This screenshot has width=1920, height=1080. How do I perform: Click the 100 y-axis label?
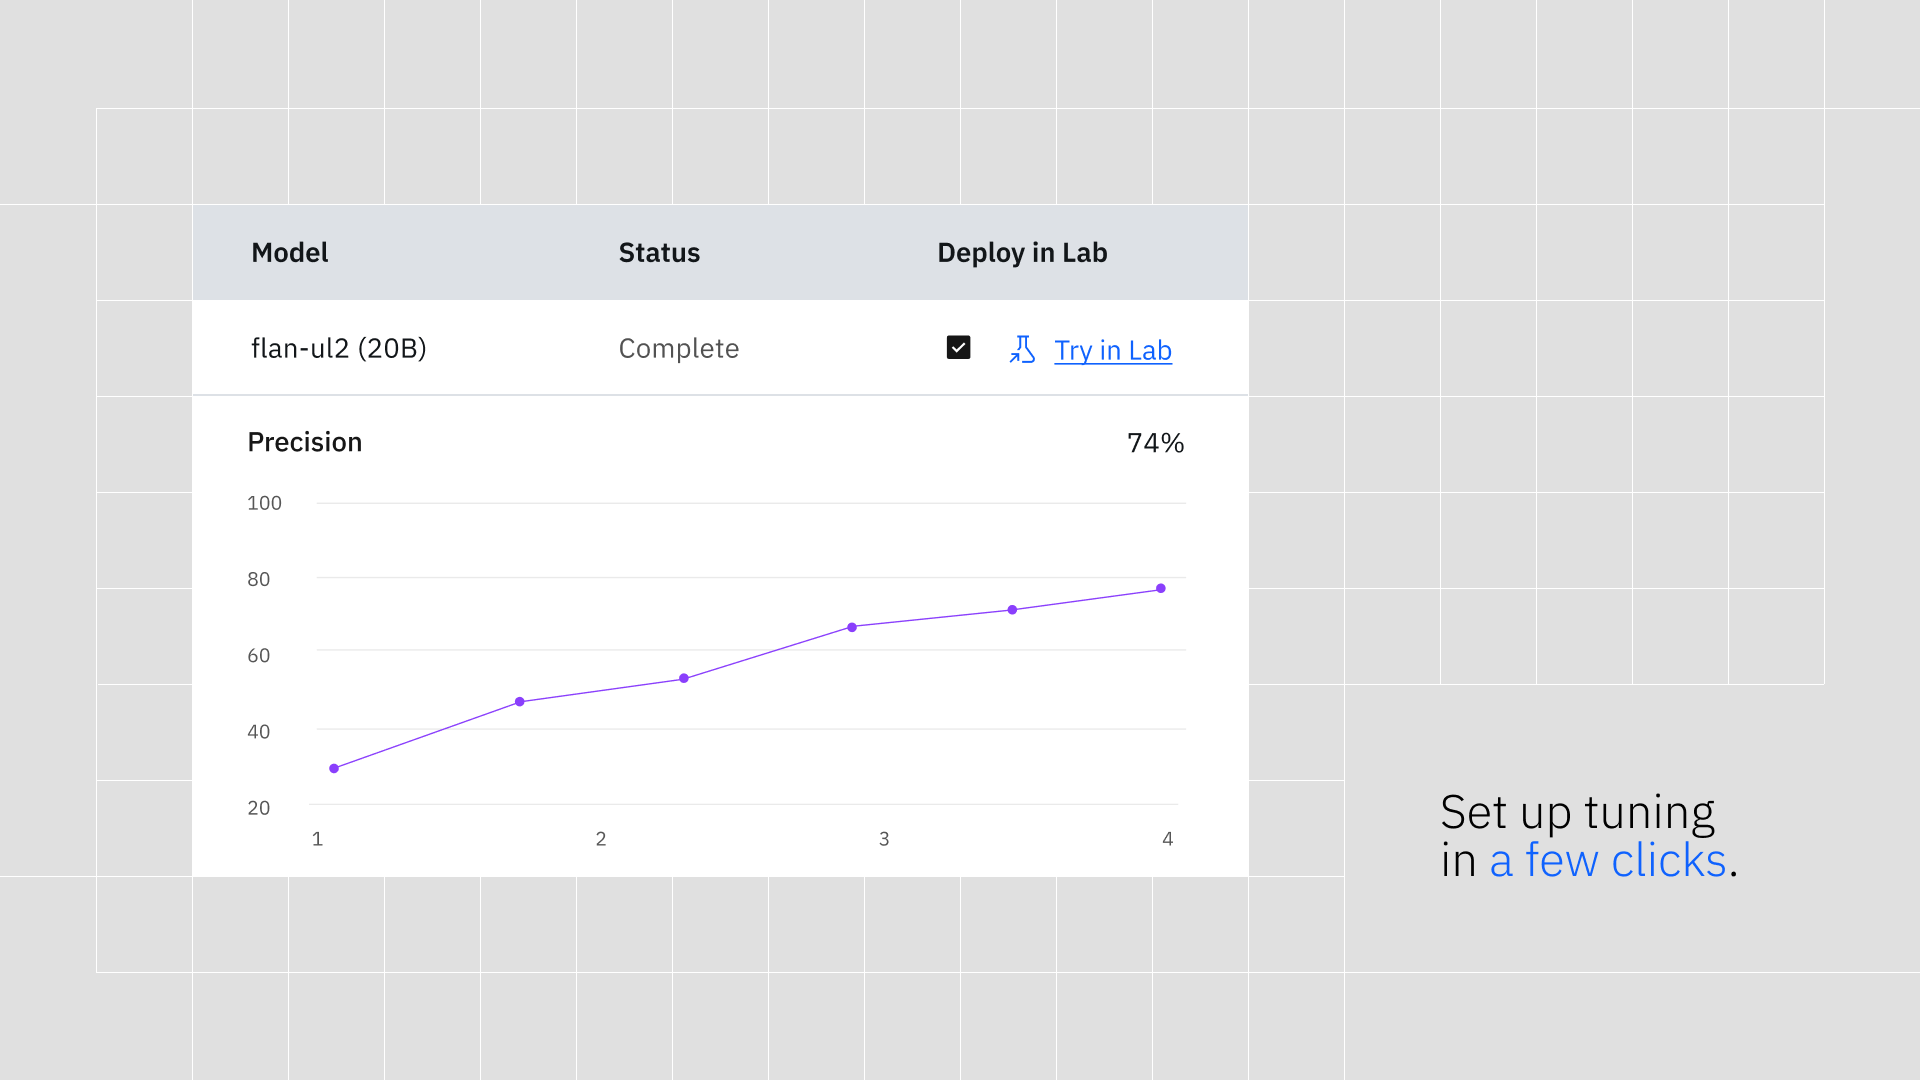[264, 503]
